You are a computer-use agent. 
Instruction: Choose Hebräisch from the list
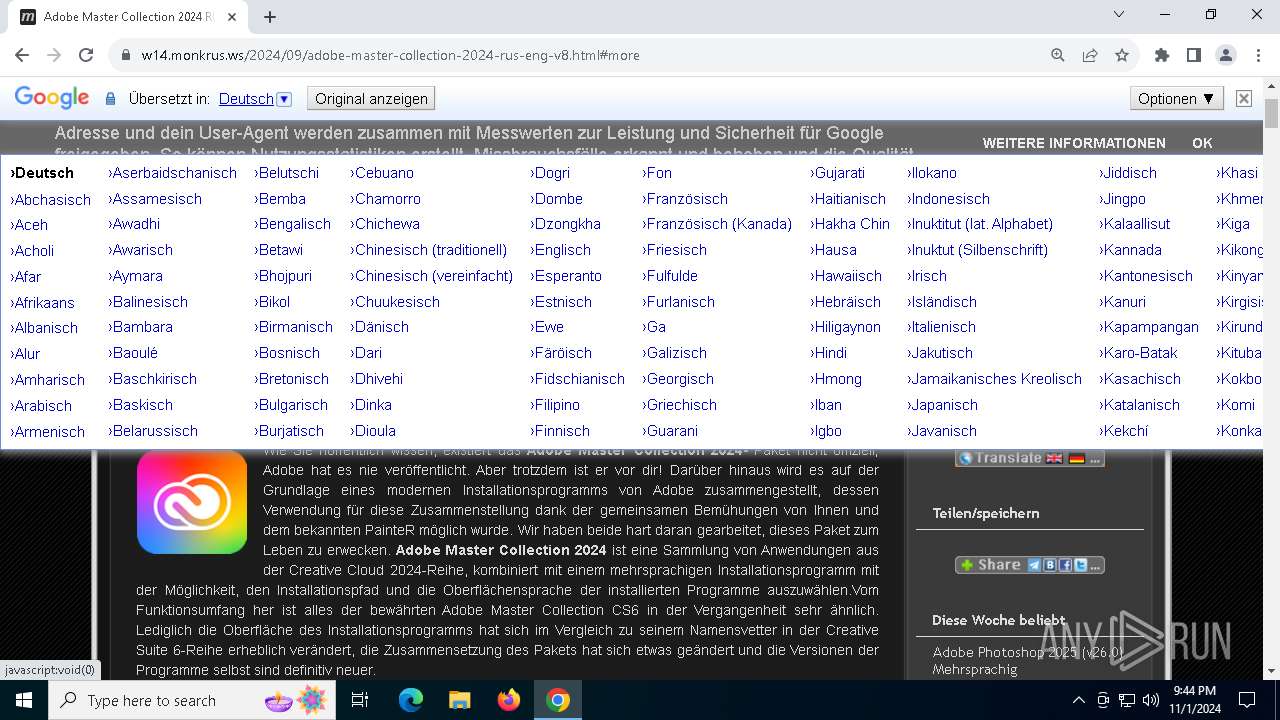[845, 302]
